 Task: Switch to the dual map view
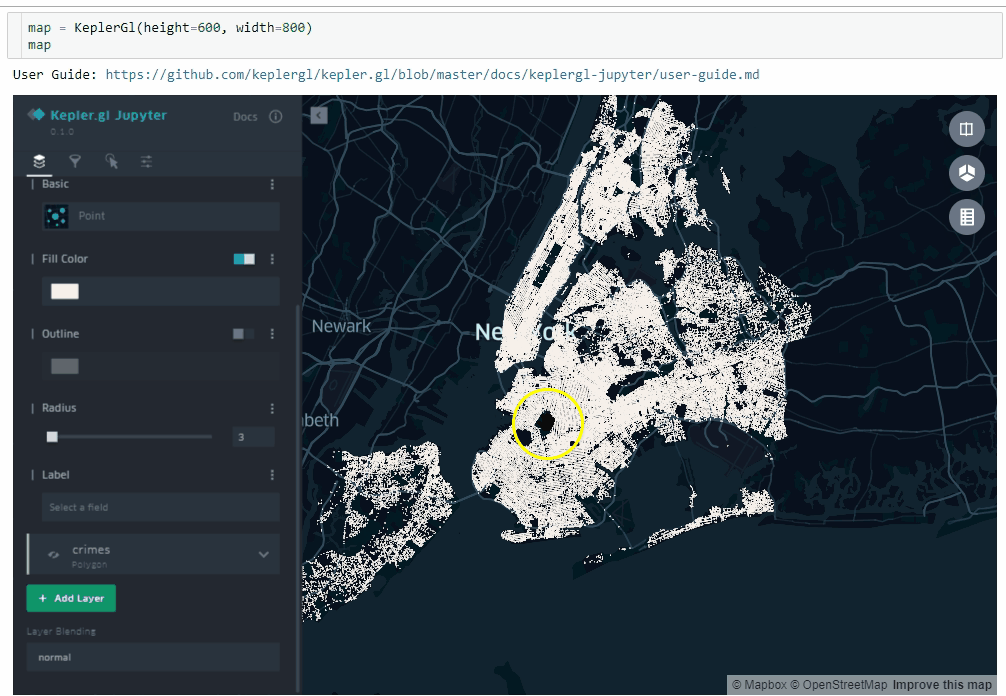(966, 129)
